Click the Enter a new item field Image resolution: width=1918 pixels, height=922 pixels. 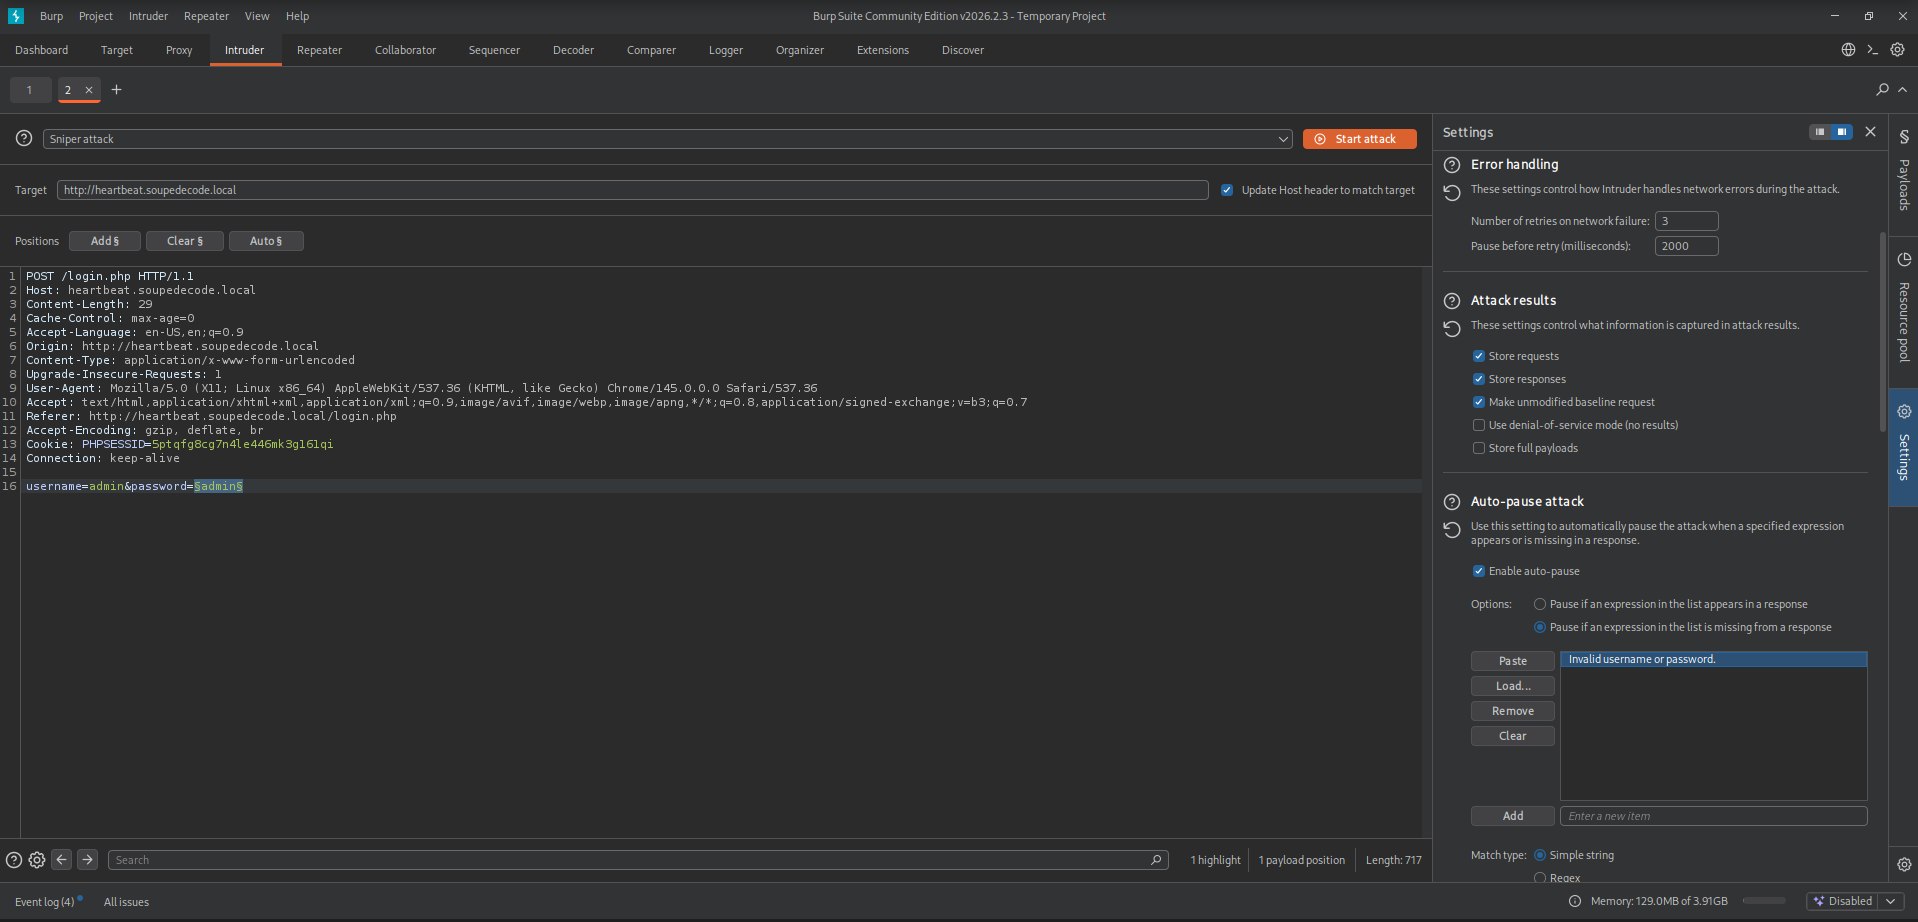pyautogui.click(x=1714, y=816)
